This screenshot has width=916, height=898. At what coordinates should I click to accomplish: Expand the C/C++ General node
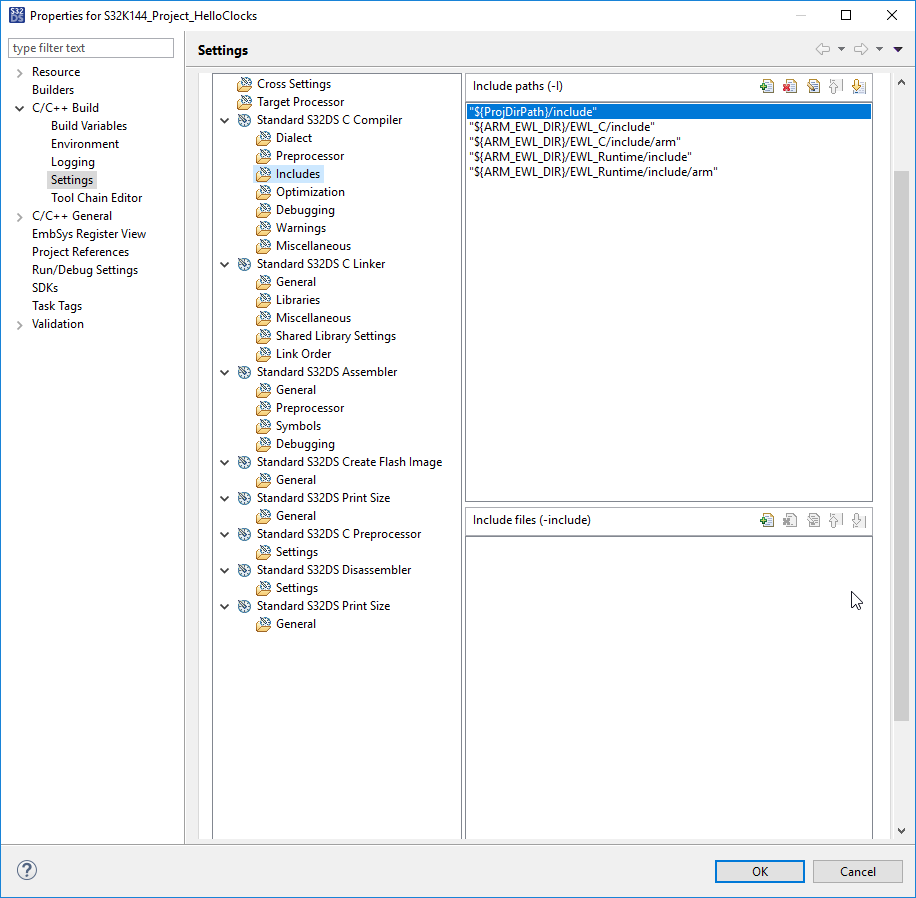pos(19,217)
